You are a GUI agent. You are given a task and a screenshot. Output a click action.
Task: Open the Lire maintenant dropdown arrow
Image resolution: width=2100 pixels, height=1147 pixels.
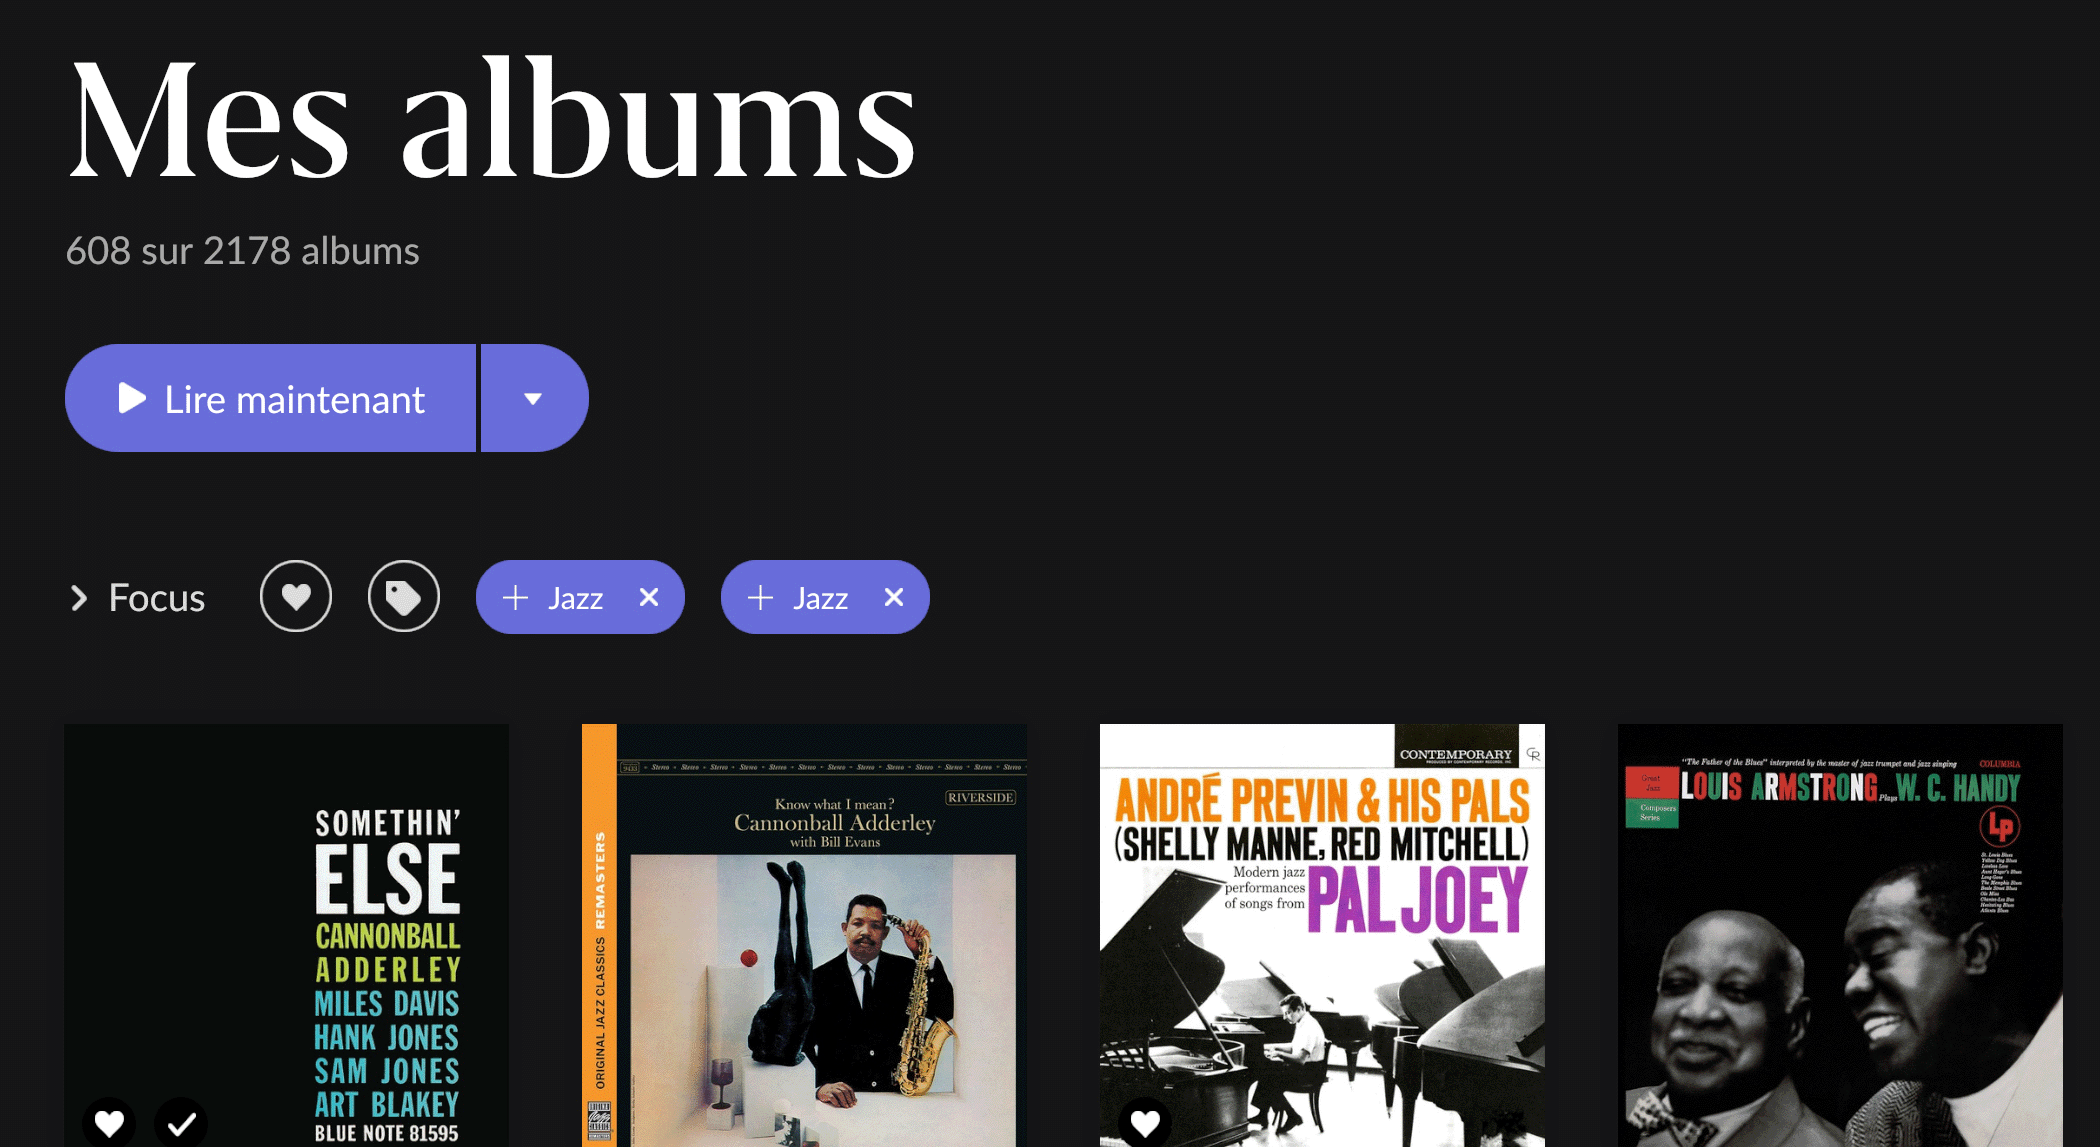point(534,398)
